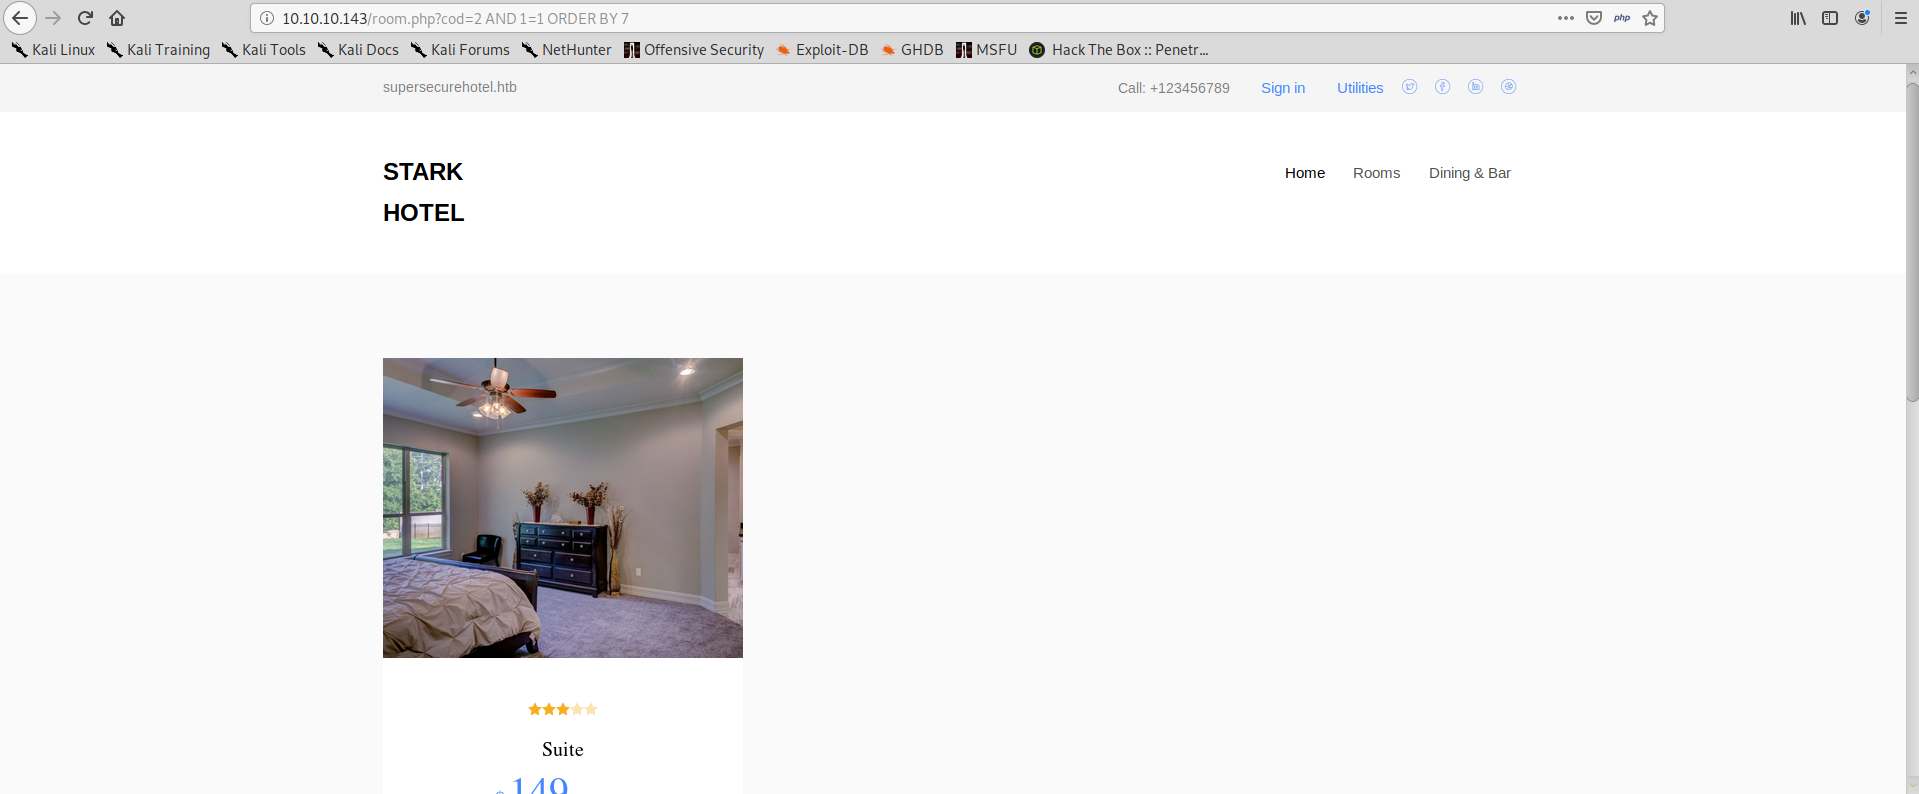The width and height of the screenshot is (1919, 794).
Task: Open the hotel Facebook social link
Action: pyautogui.click(x=1442, y=87)
